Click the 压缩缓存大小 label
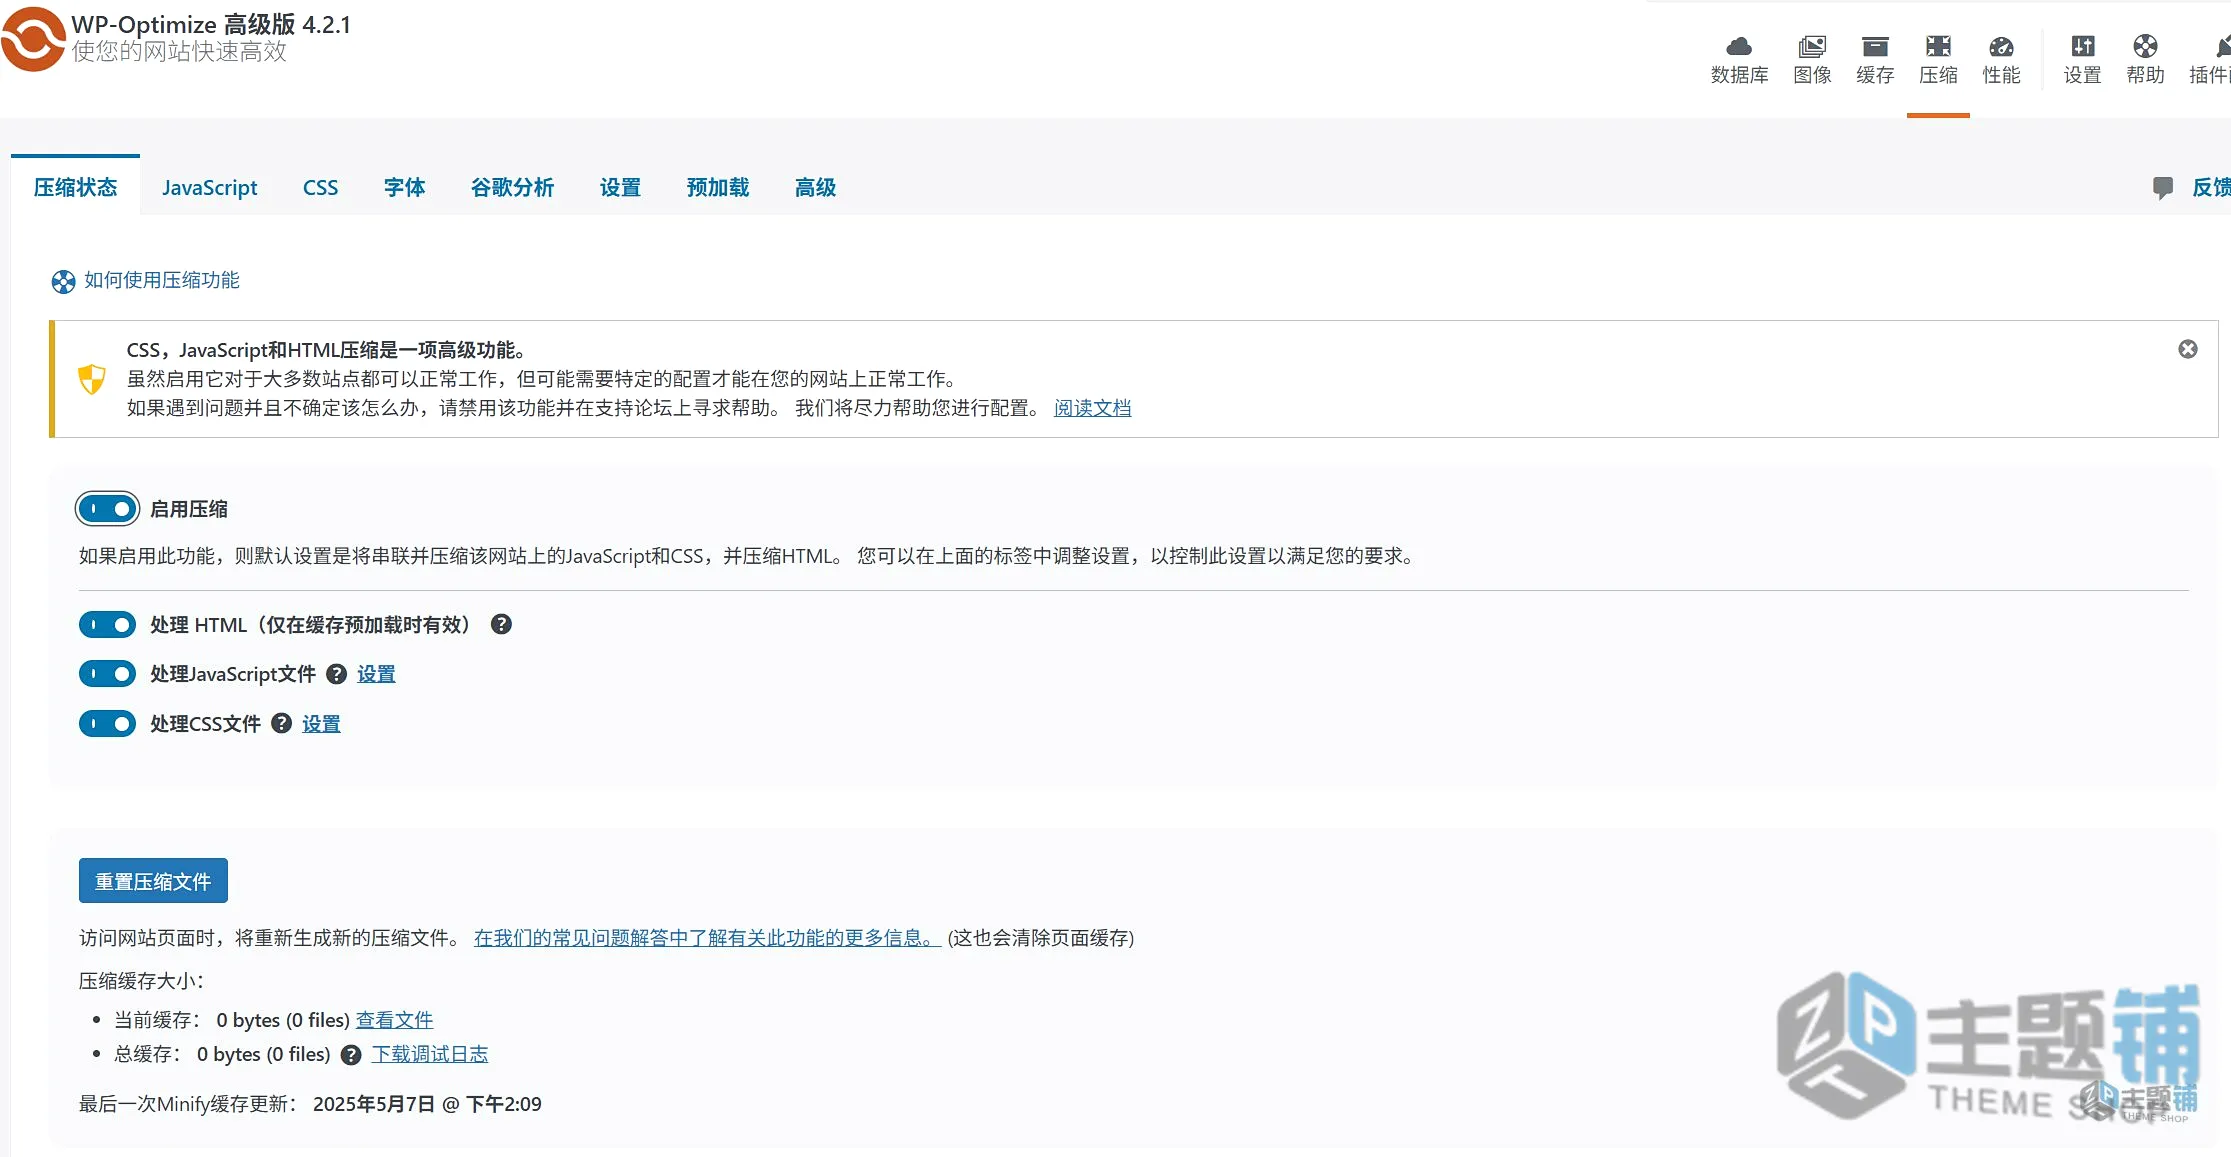This screenshot has height=1157, width=2231. 141,981
